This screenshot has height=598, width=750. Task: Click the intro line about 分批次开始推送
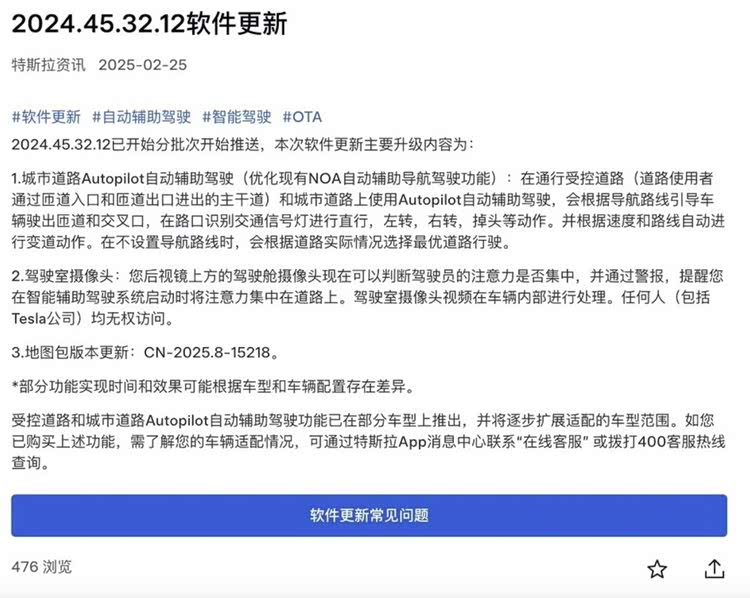[x=243, y=144]
